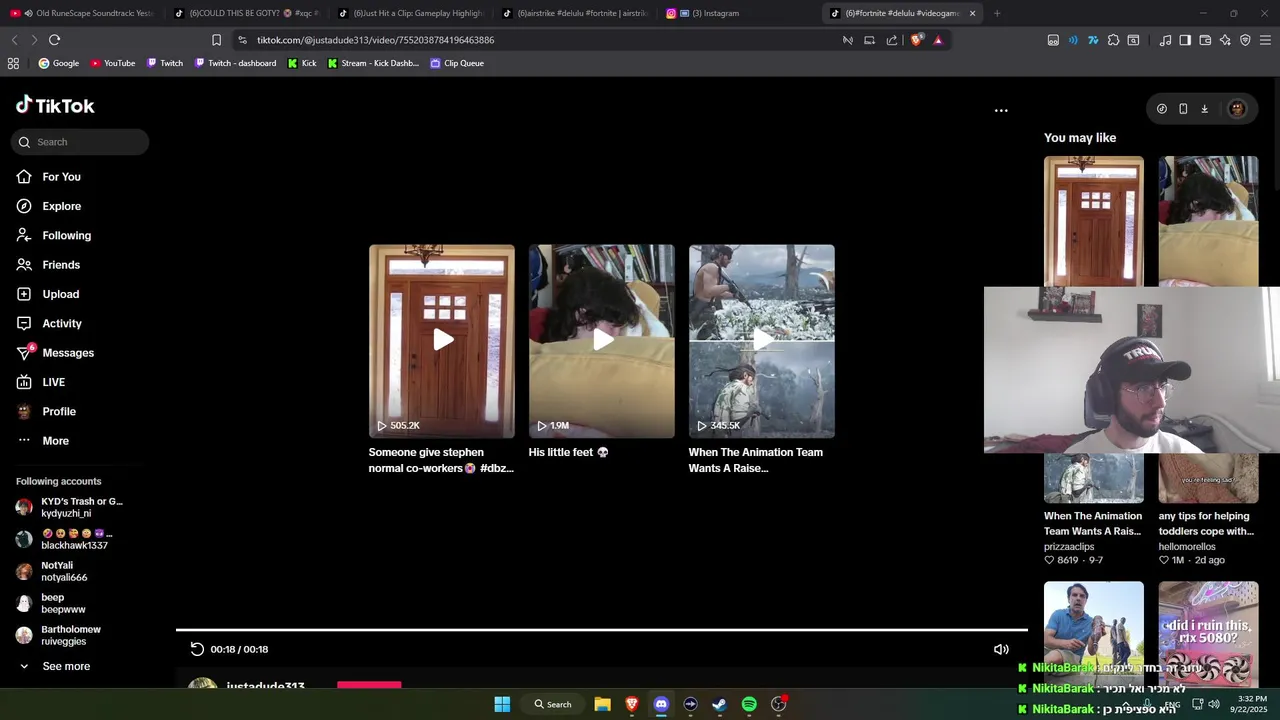The image size is (1280, 720).
Task: Open the three-dot video options menu
Action: pos(1001,111)
